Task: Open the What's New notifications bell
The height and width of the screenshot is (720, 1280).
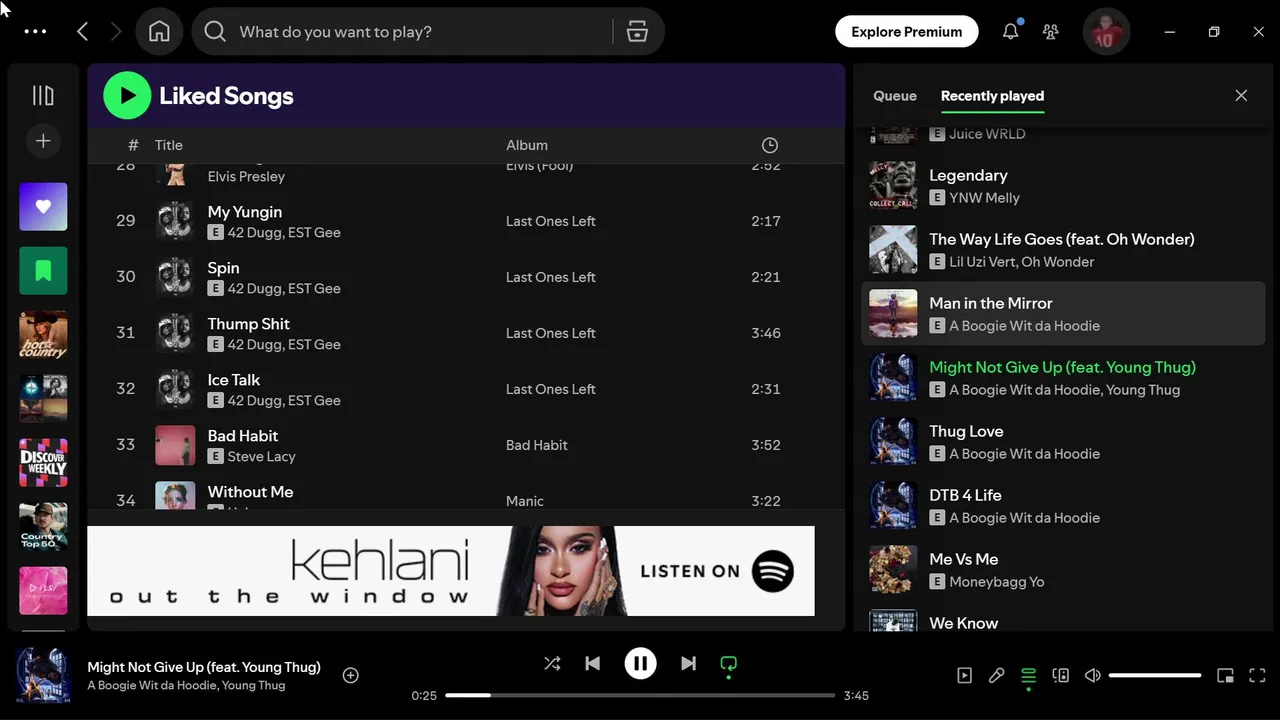Action: [x=1011, y=32]
